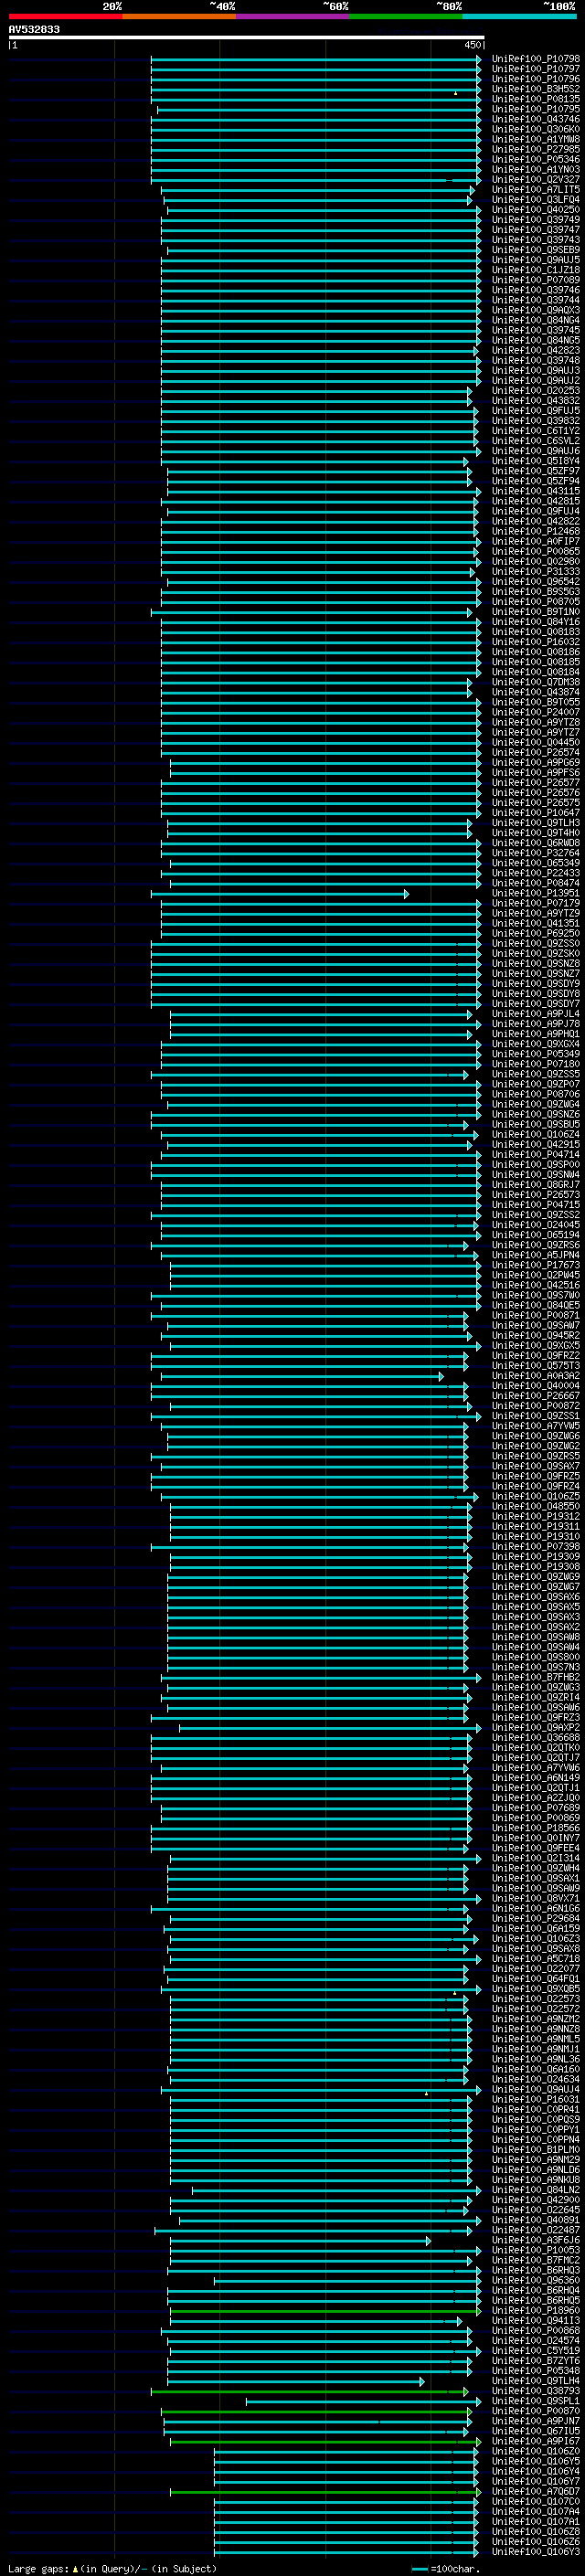
Task: Open hit UniRef100_C1JZ18
Action: pyautogui.click(x=536, y=270)
